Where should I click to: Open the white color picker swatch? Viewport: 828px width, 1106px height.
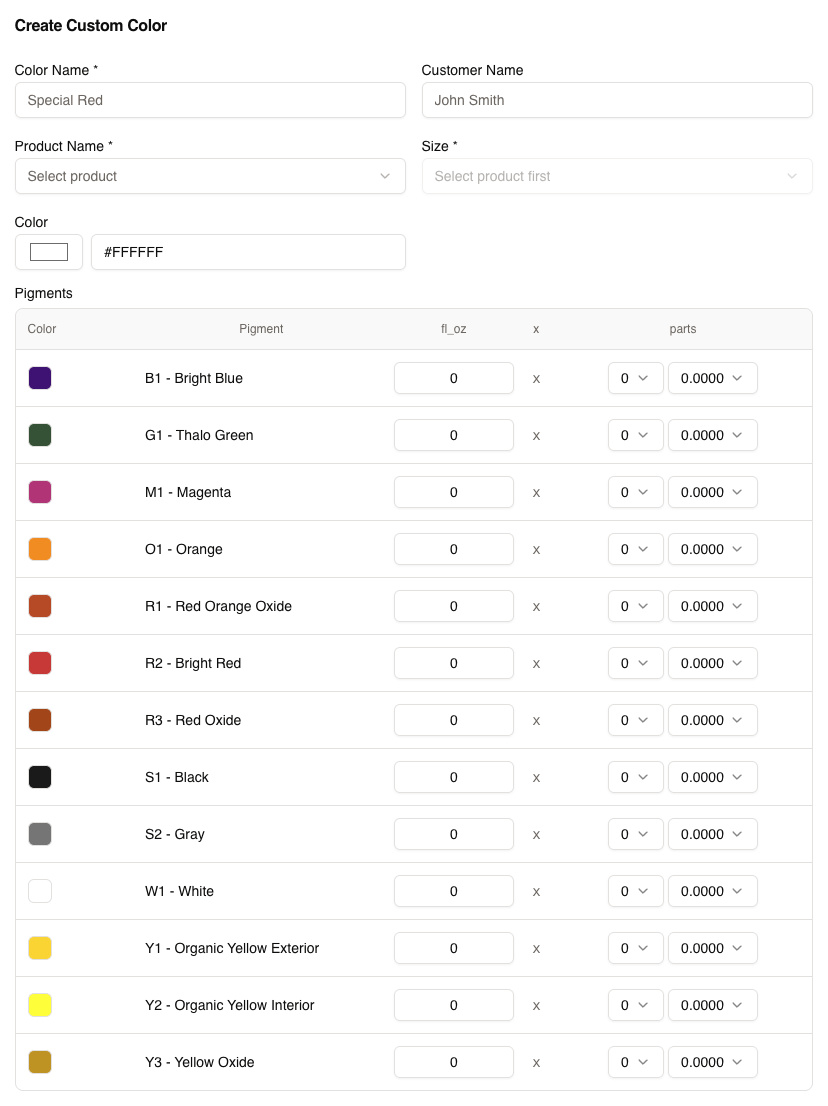49,252
